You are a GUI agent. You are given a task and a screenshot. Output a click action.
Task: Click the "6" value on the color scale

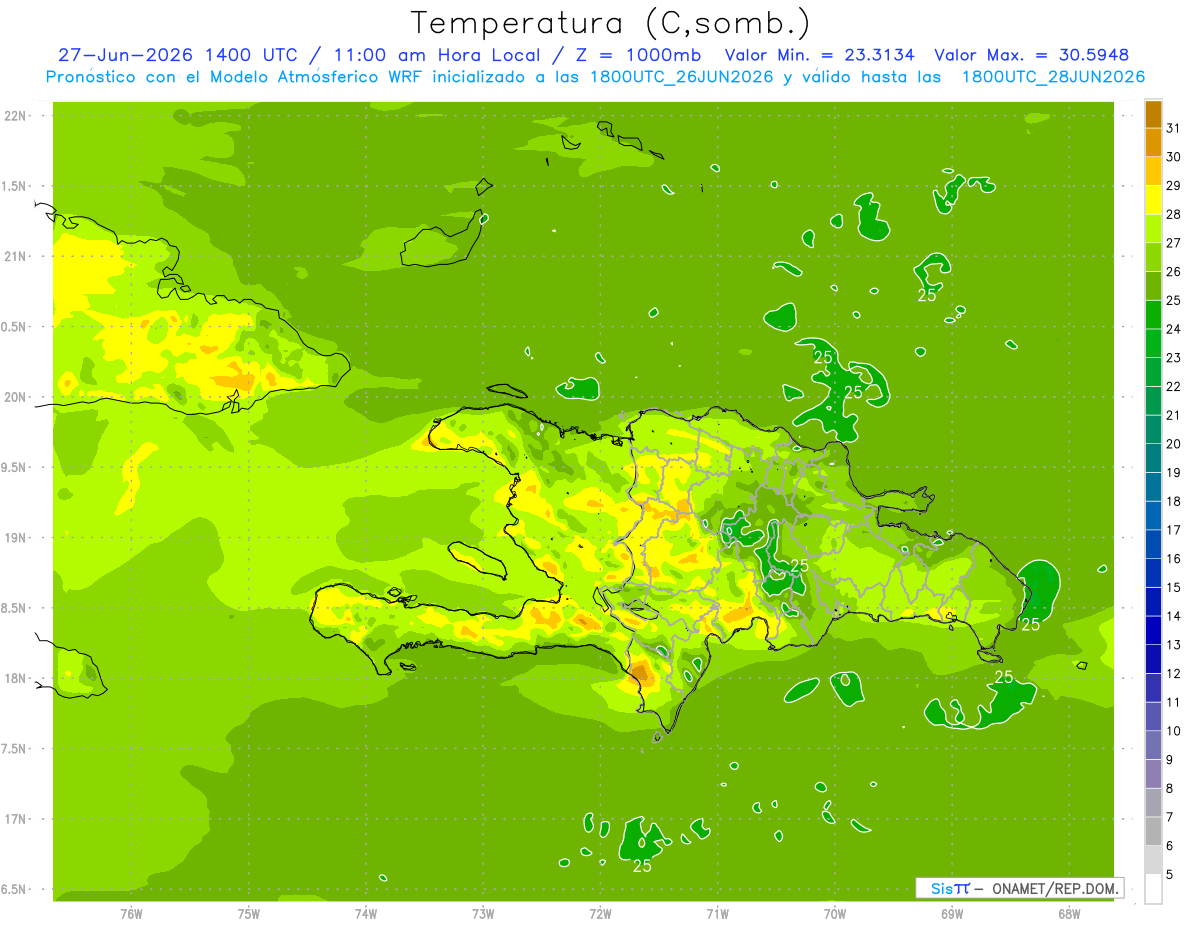pos(1171,846)
